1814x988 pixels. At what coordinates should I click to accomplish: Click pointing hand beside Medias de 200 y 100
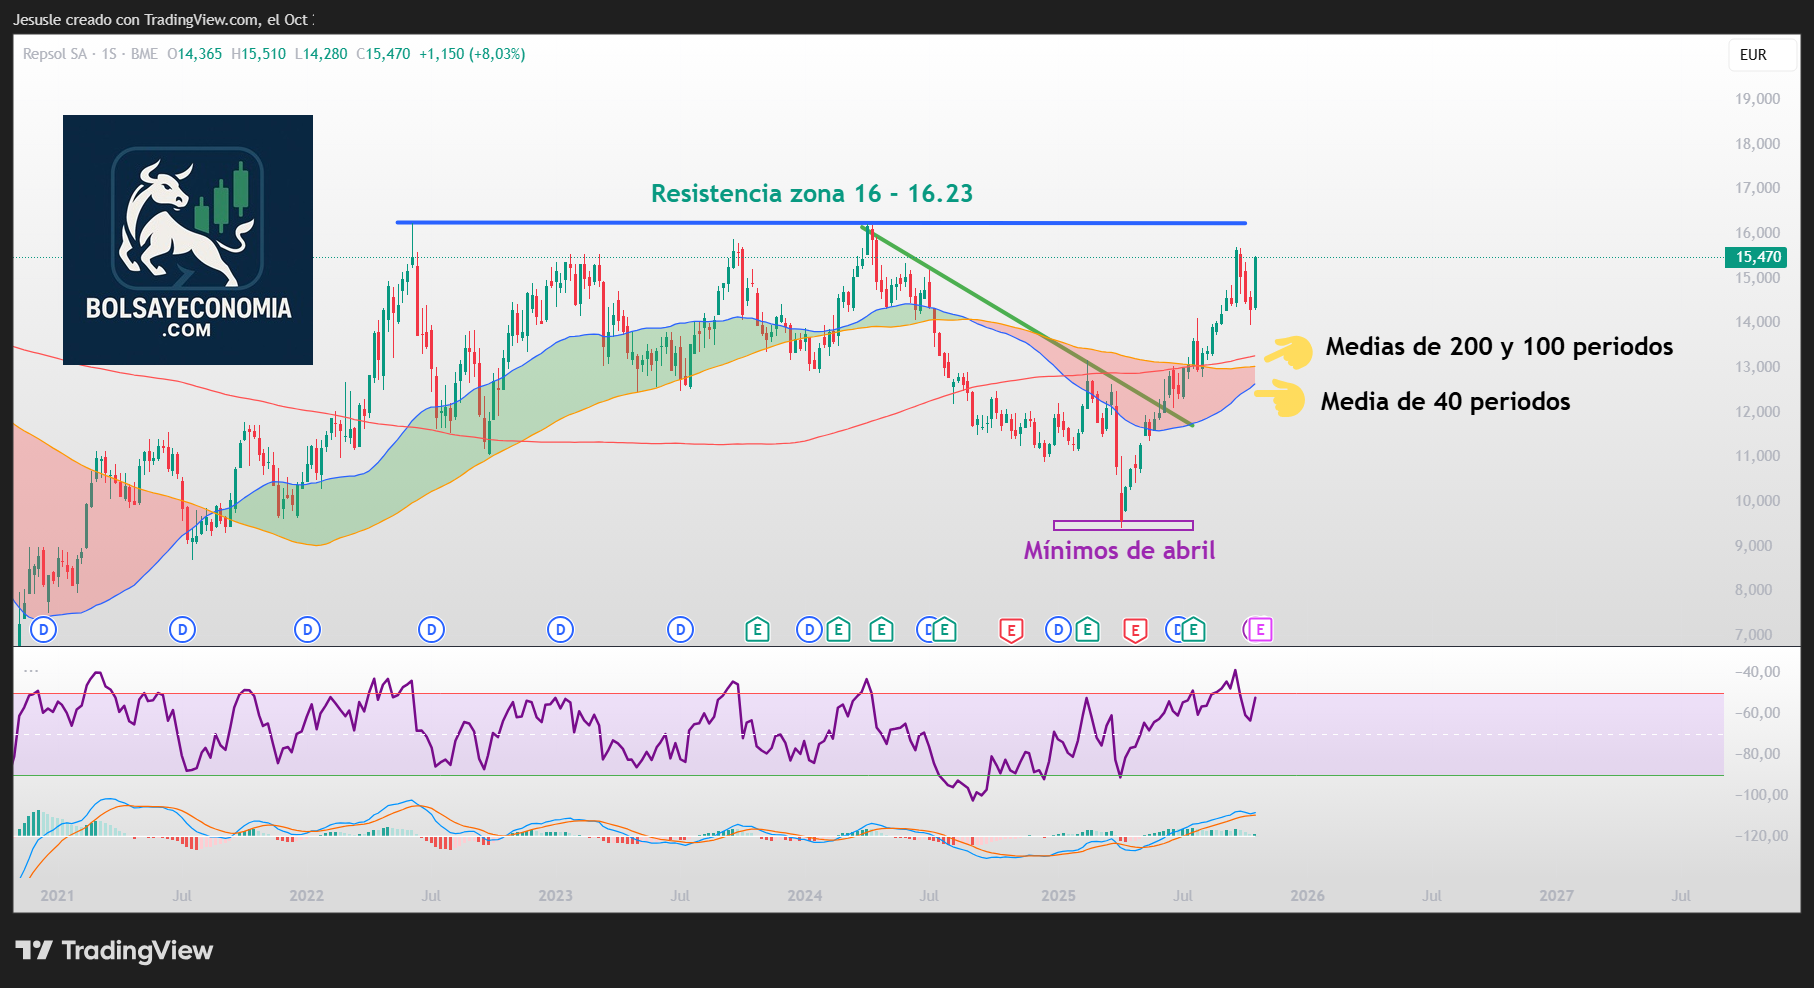(1289, 351)
